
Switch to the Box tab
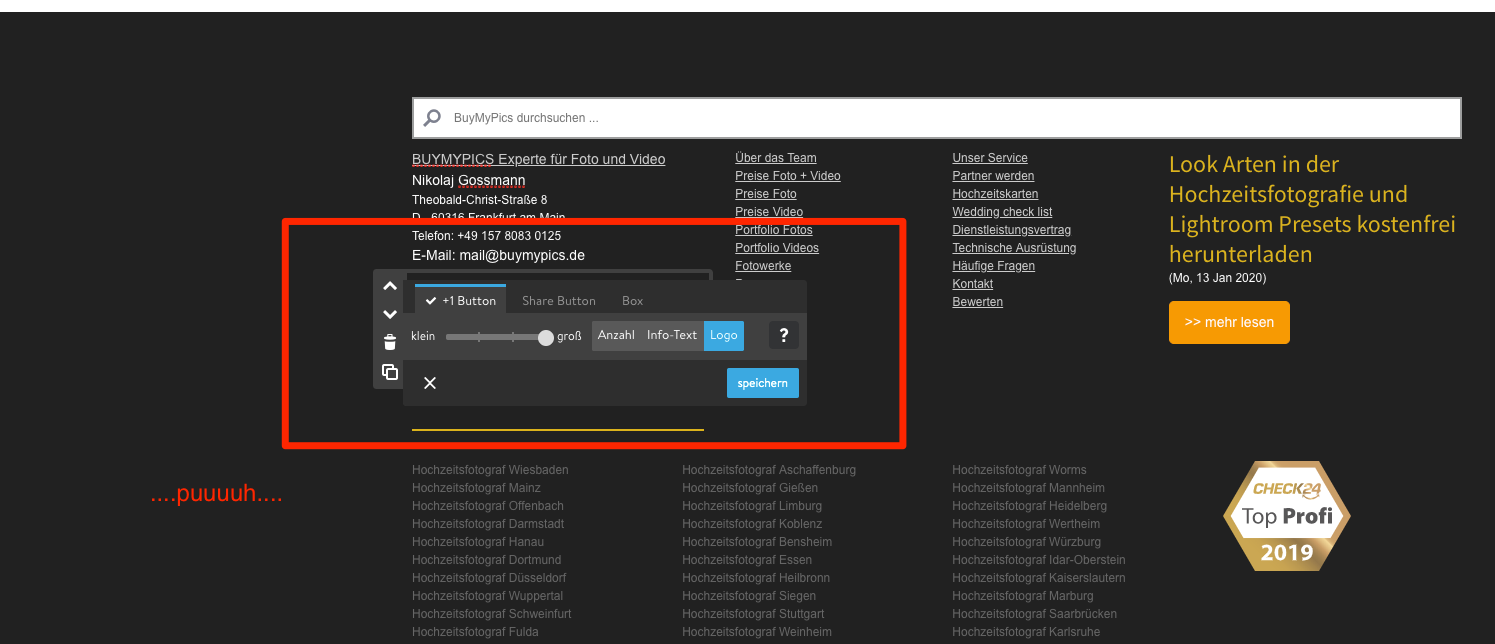coord(632,300)
